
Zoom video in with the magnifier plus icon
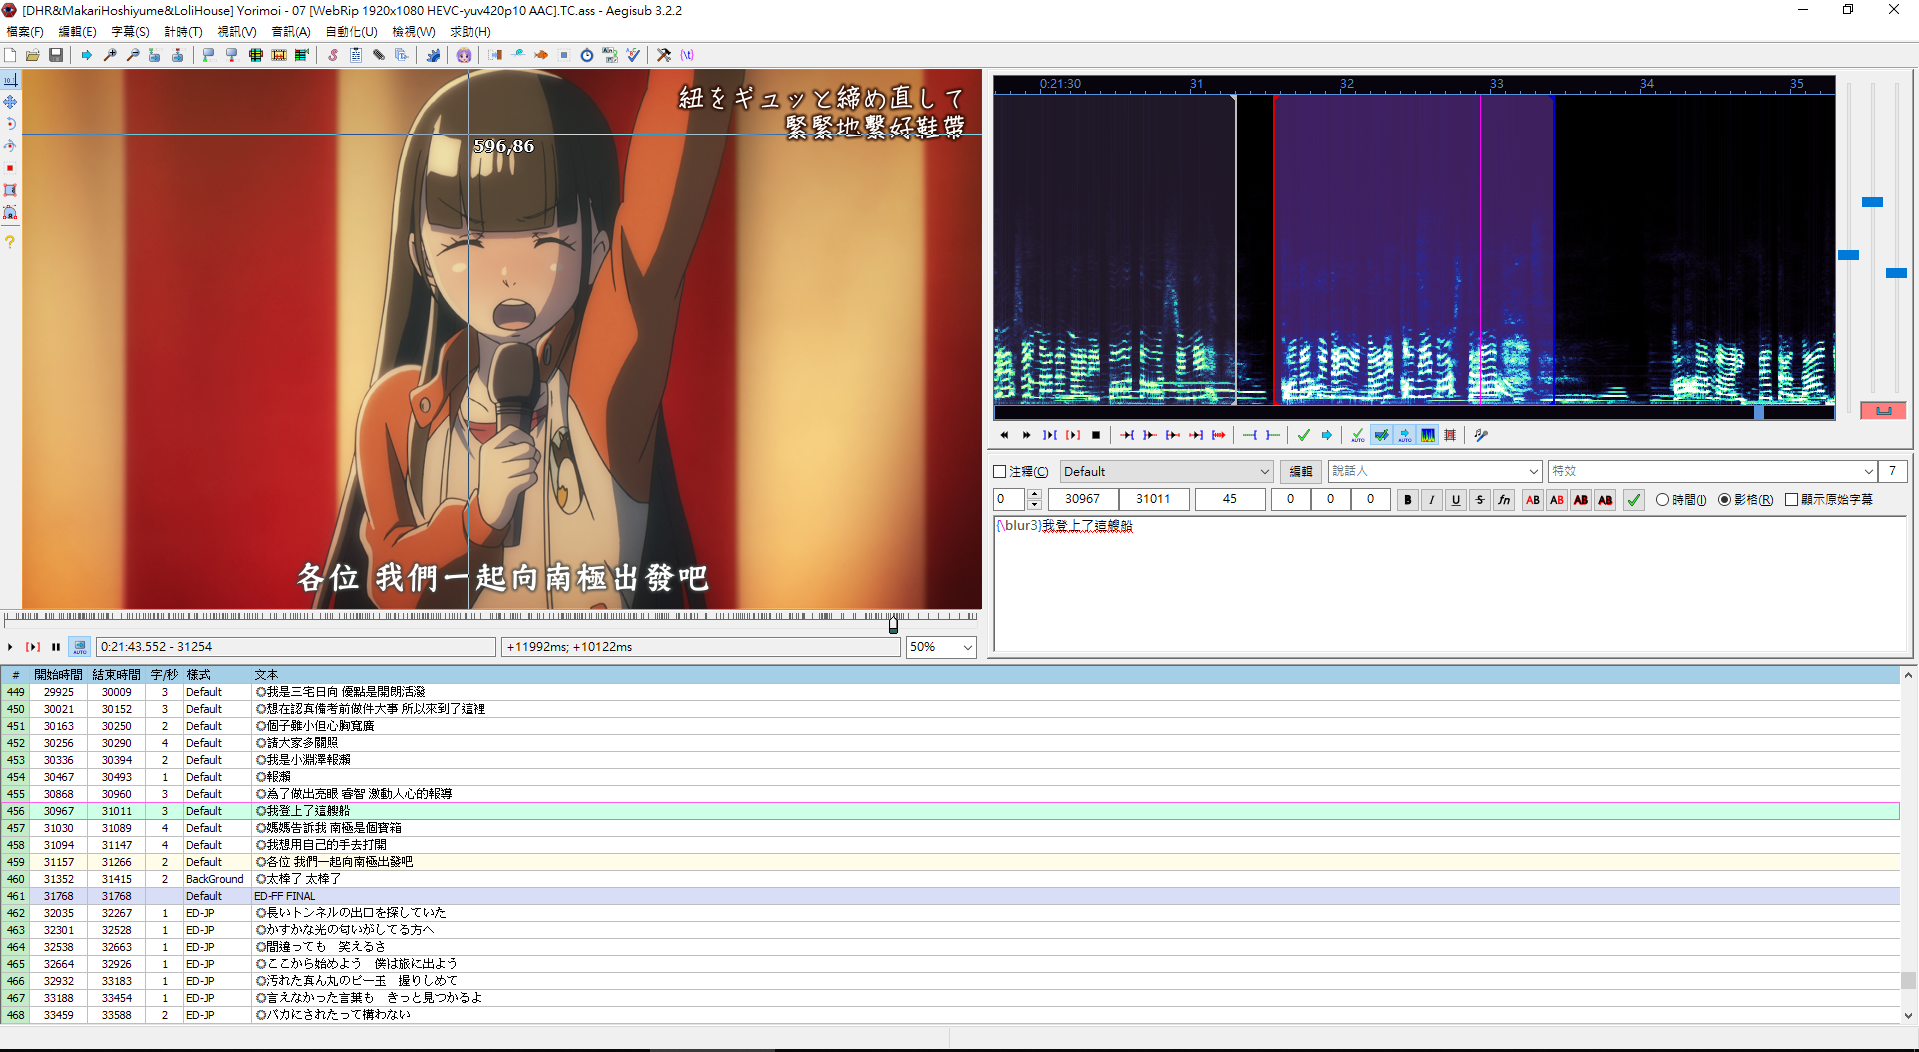pos(110,55)
